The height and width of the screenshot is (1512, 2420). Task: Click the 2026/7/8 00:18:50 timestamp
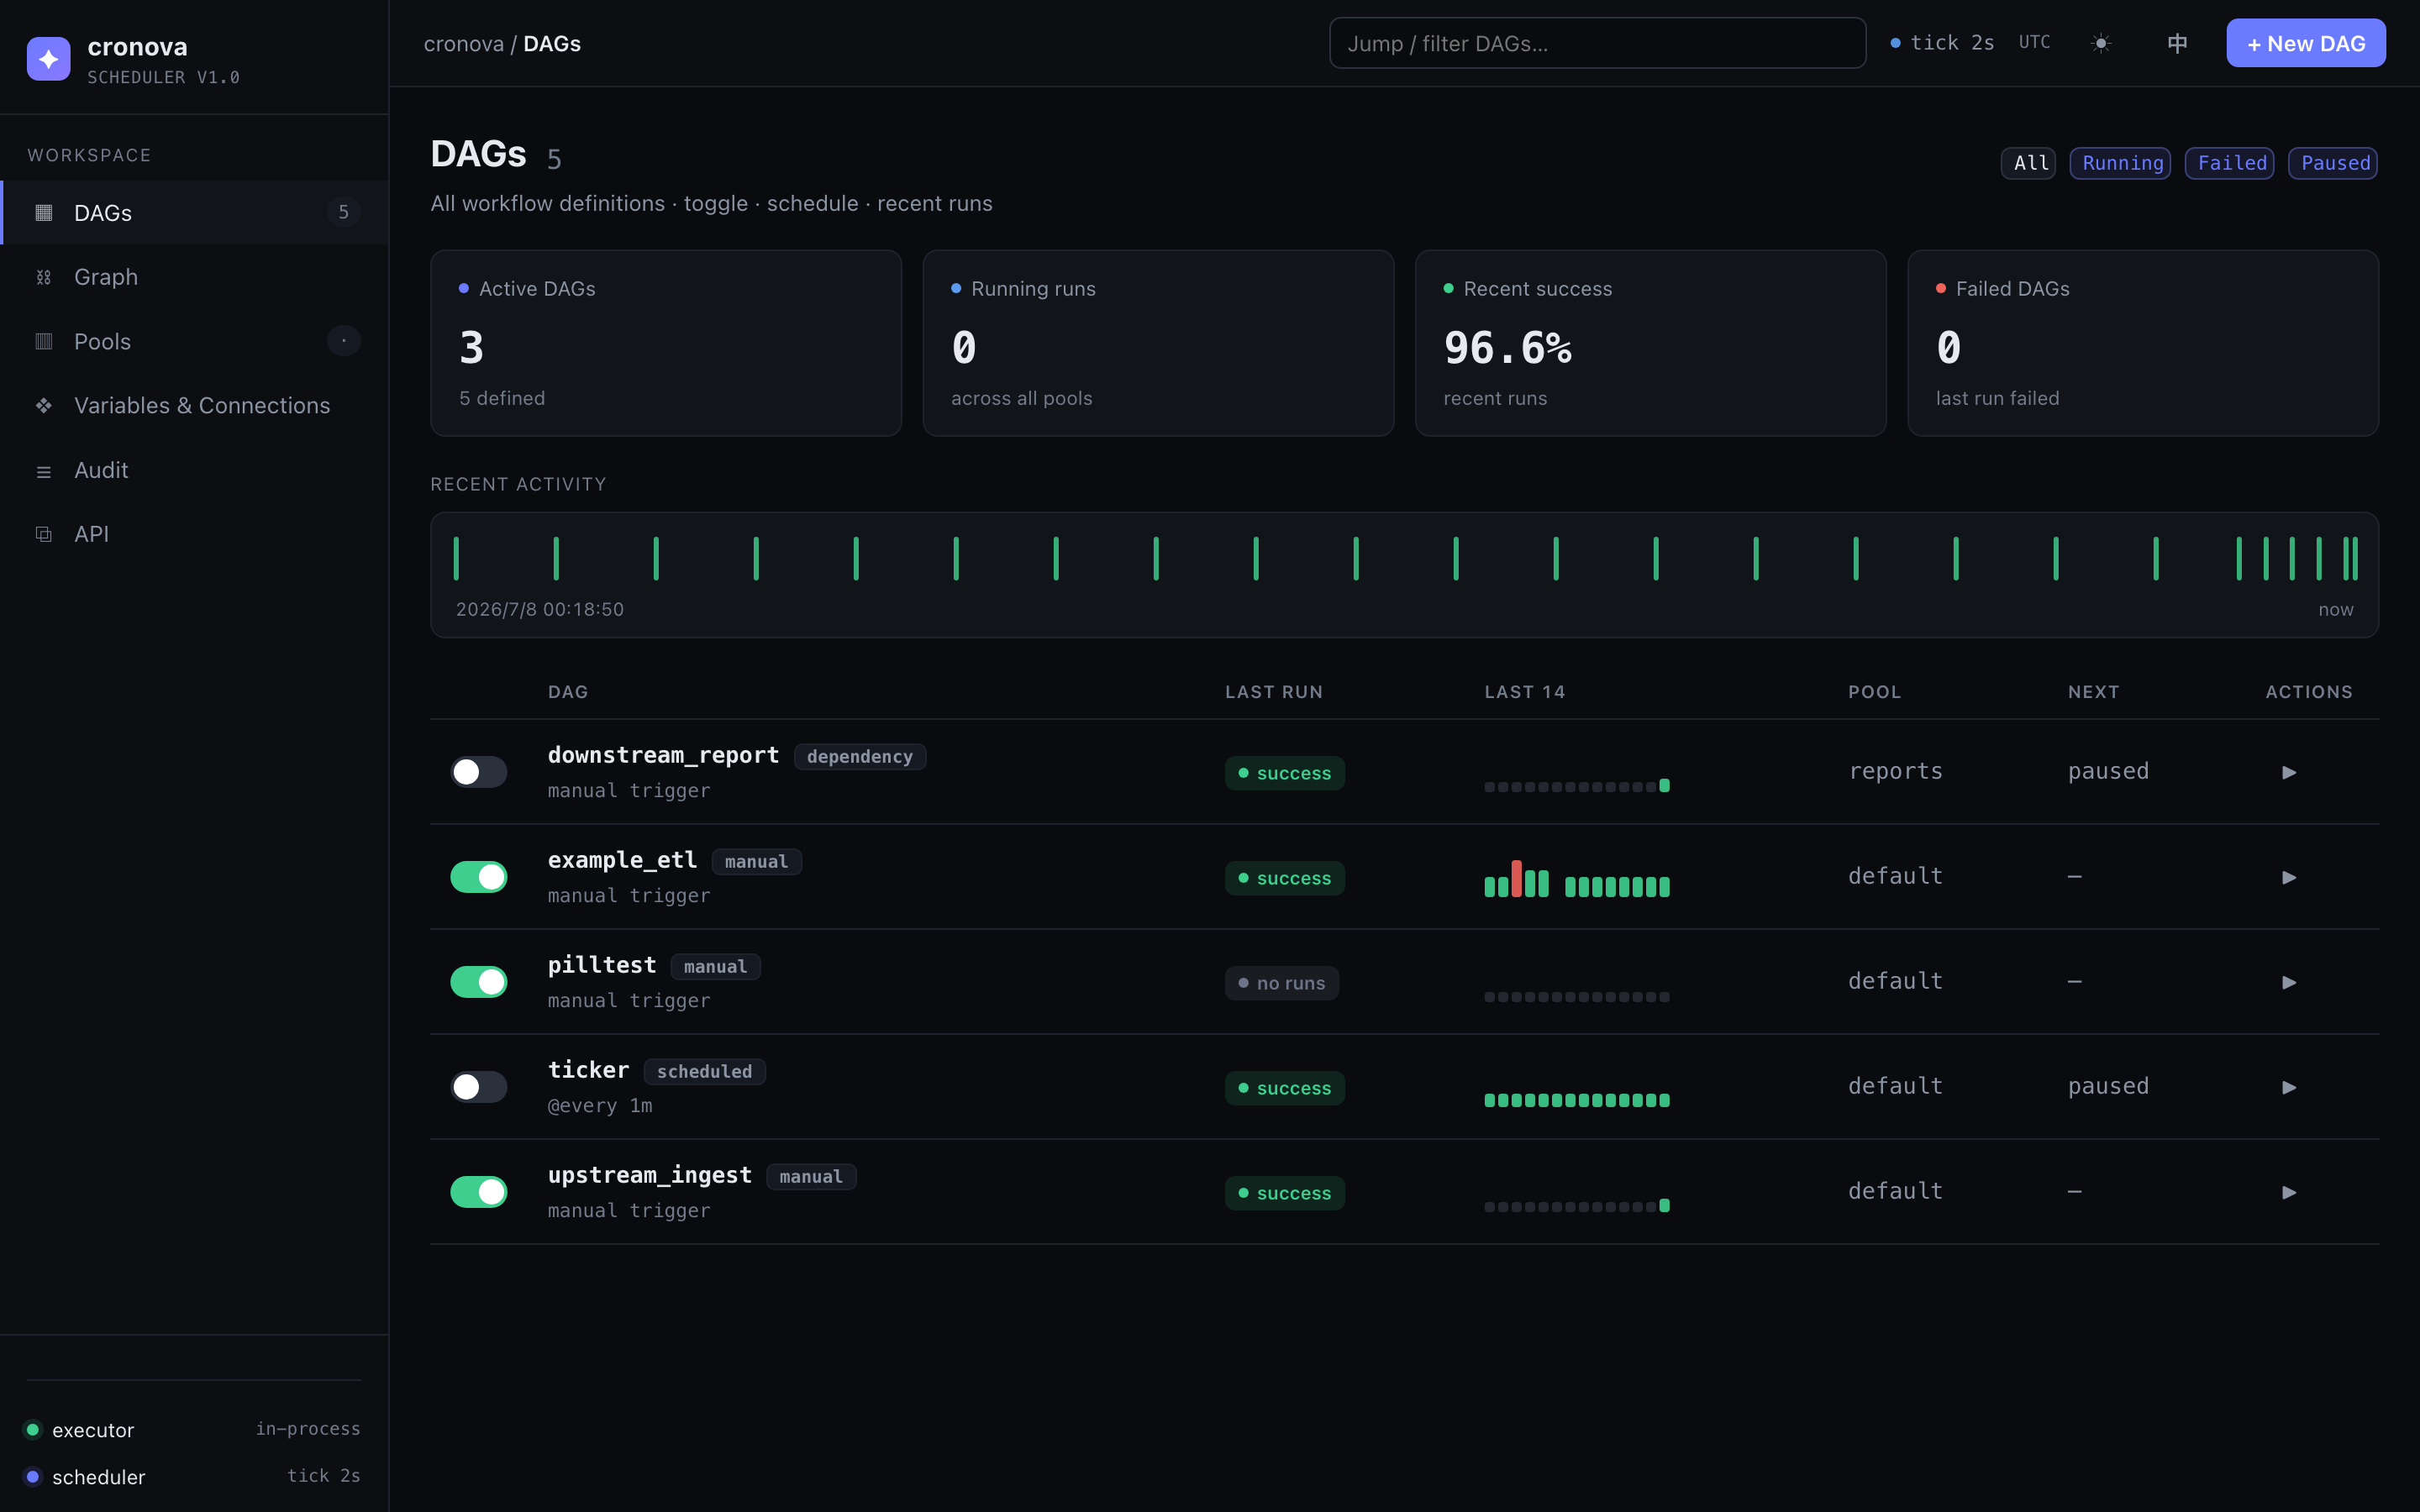click(540, 609)
